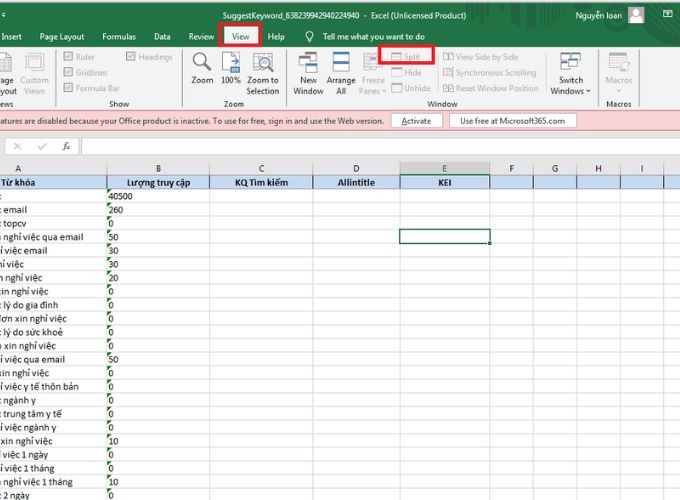The height and width of the screenshot is (500, 680).
Task: Select the cell việc y tế thôn bản
Action: coord(53,386)
